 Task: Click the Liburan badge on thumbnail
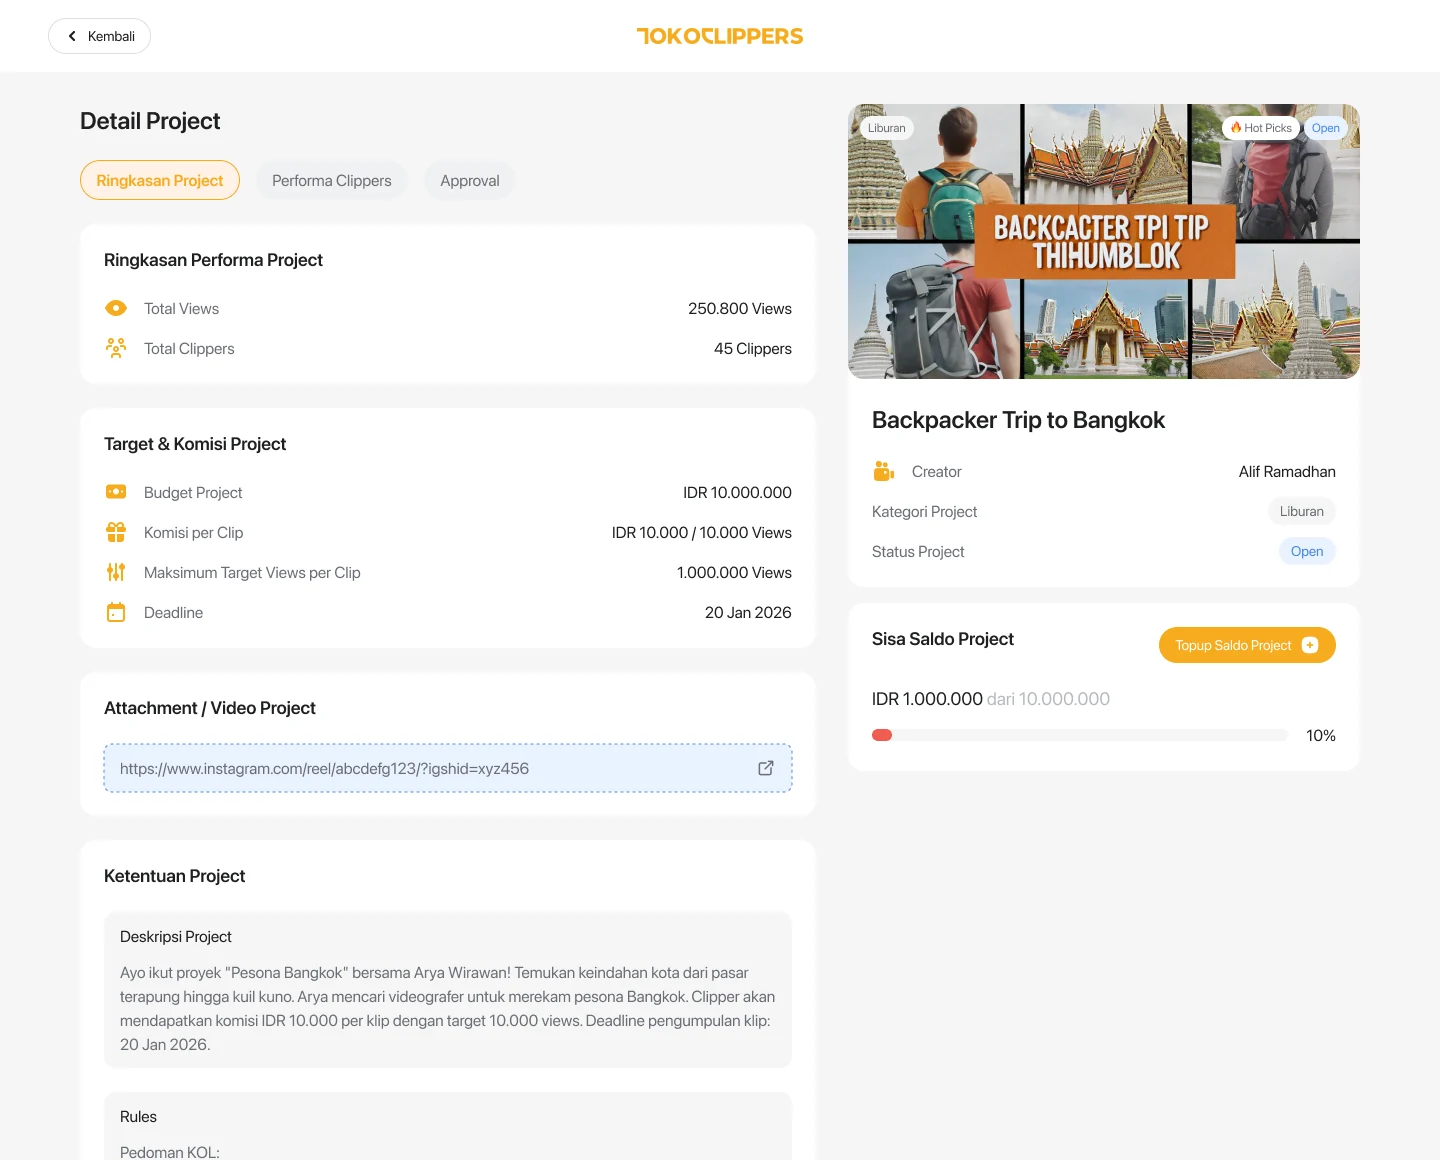(887, 128)
